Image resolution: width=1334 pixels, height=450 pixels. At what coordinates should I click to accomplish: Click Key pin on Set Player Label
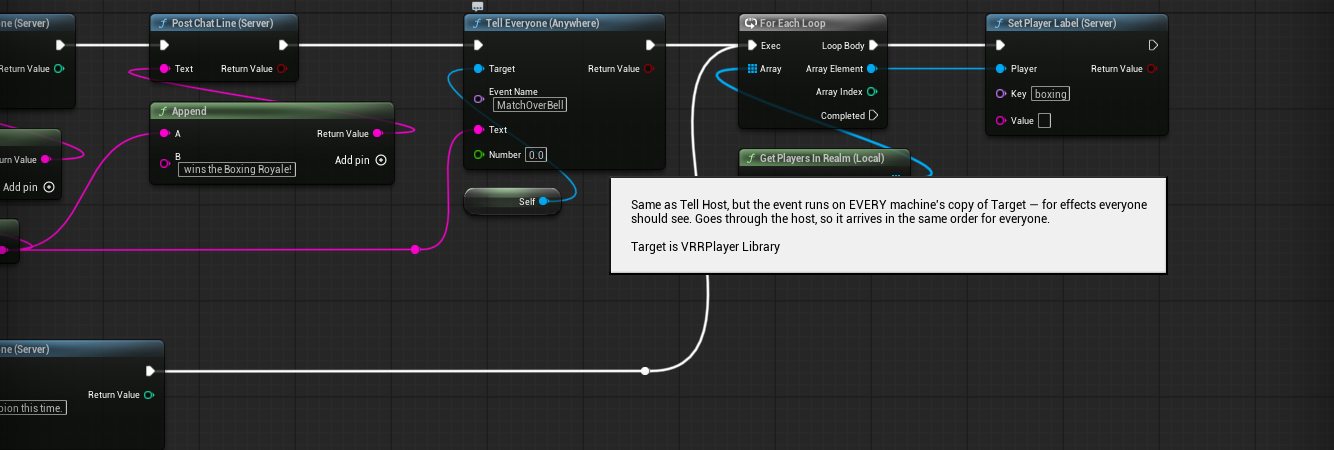click(x=999, y=94)
